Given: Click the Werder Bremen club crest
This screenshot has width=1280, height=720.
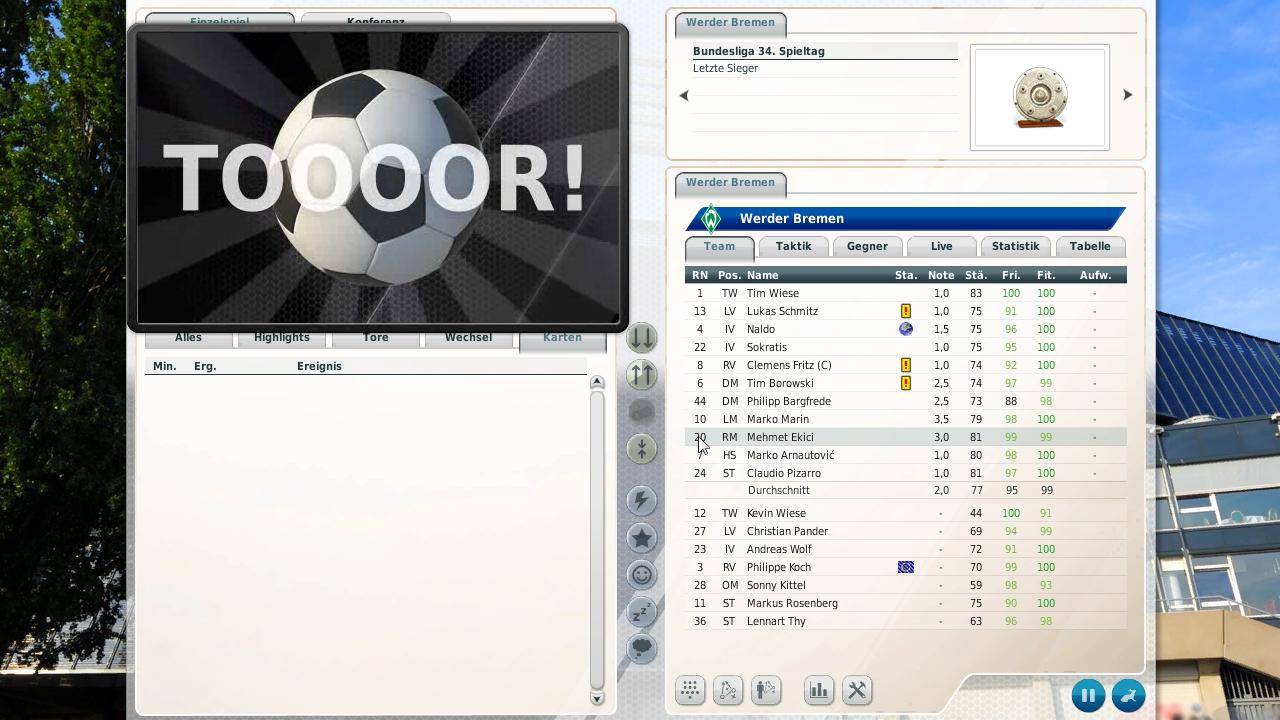Looking at the screenshot, I should [x=711, y=219].
